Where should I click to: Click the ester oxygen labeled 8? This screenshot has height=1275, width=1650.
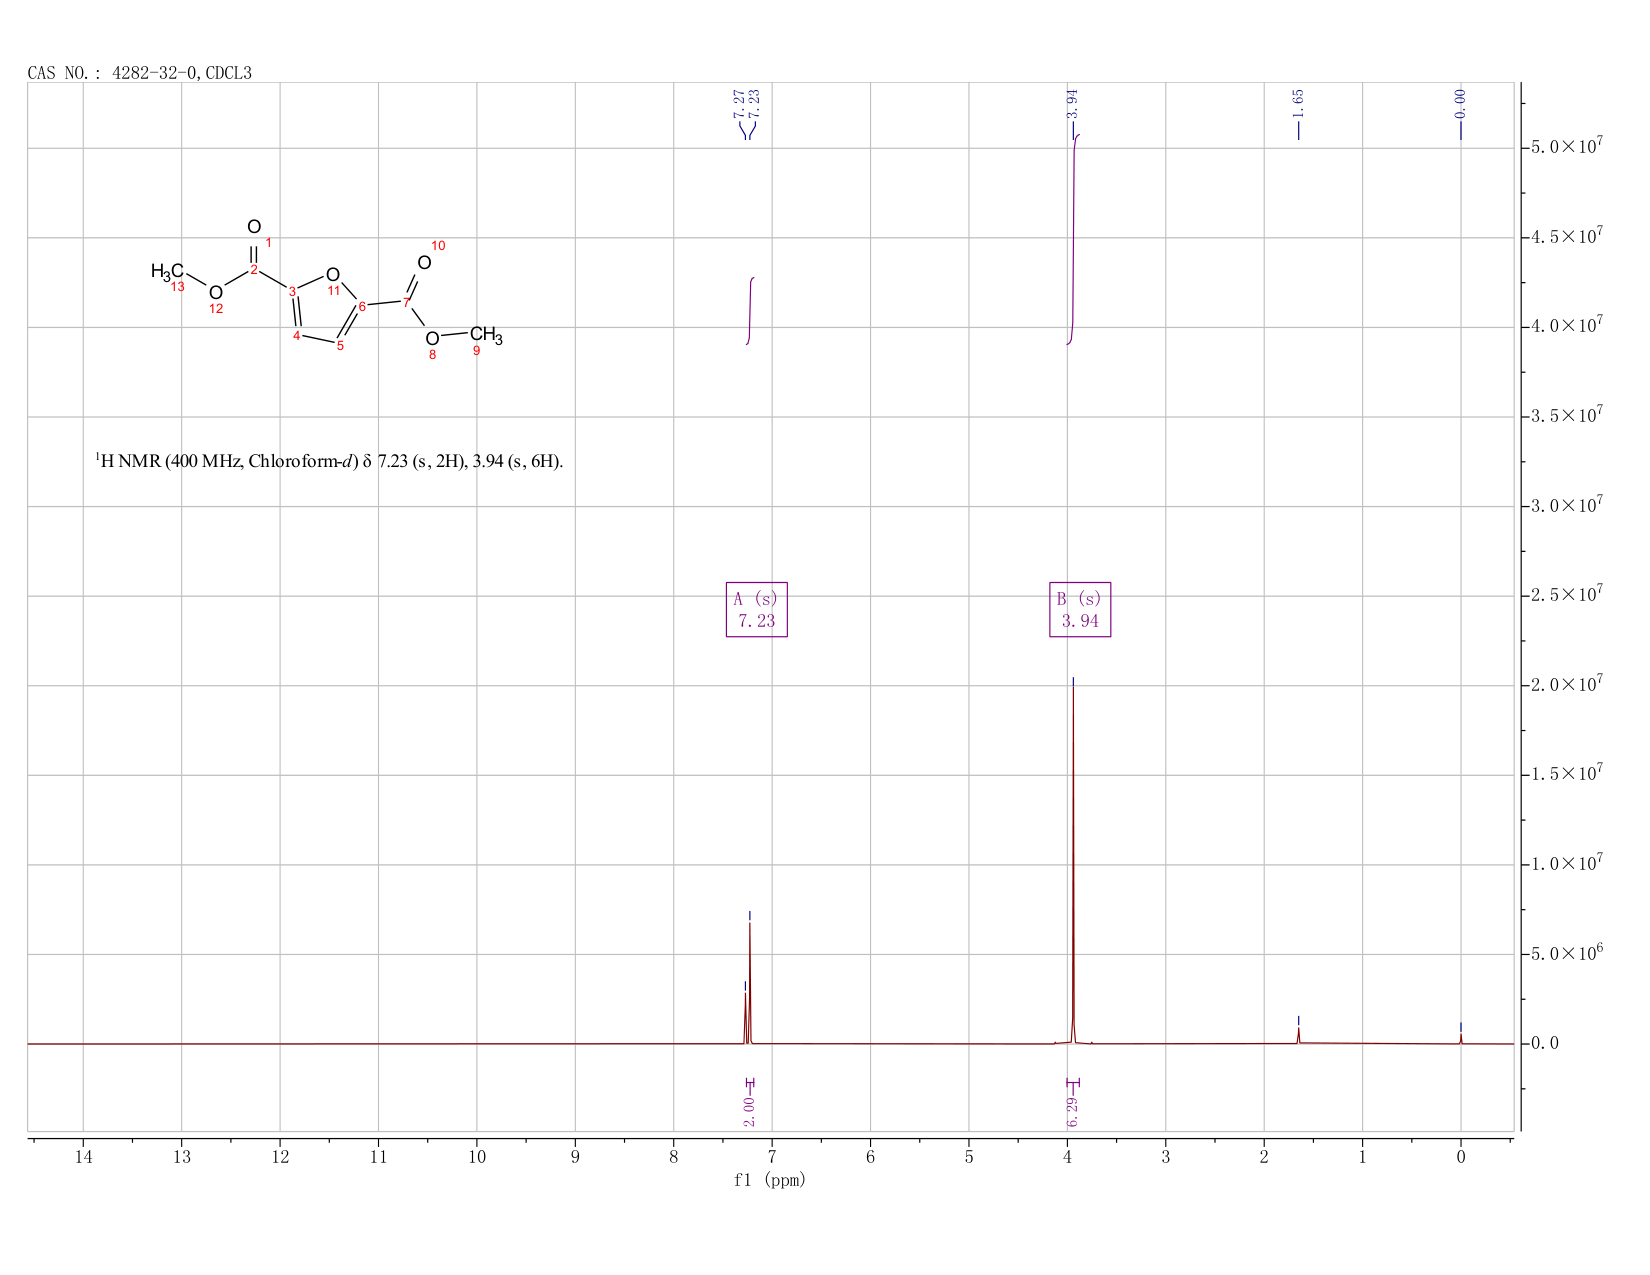point(432,338)
